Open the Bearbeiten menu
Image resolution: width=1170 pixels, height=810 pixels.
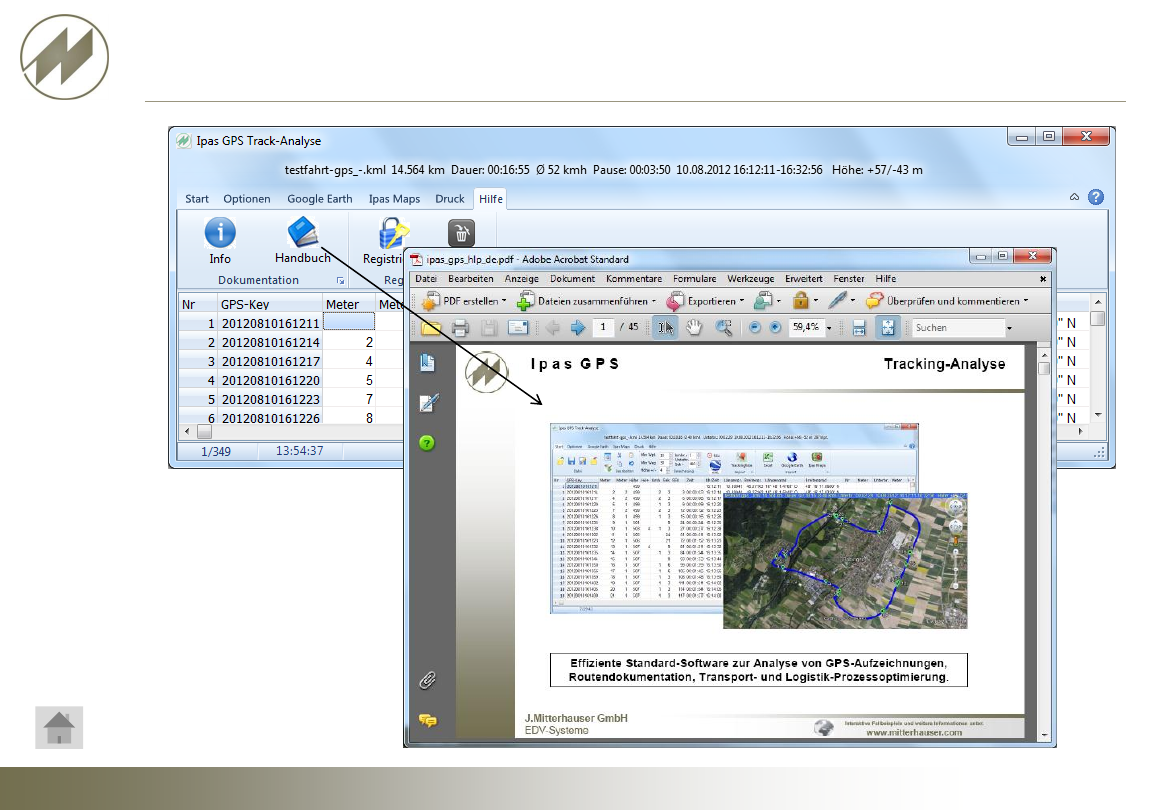471,279
